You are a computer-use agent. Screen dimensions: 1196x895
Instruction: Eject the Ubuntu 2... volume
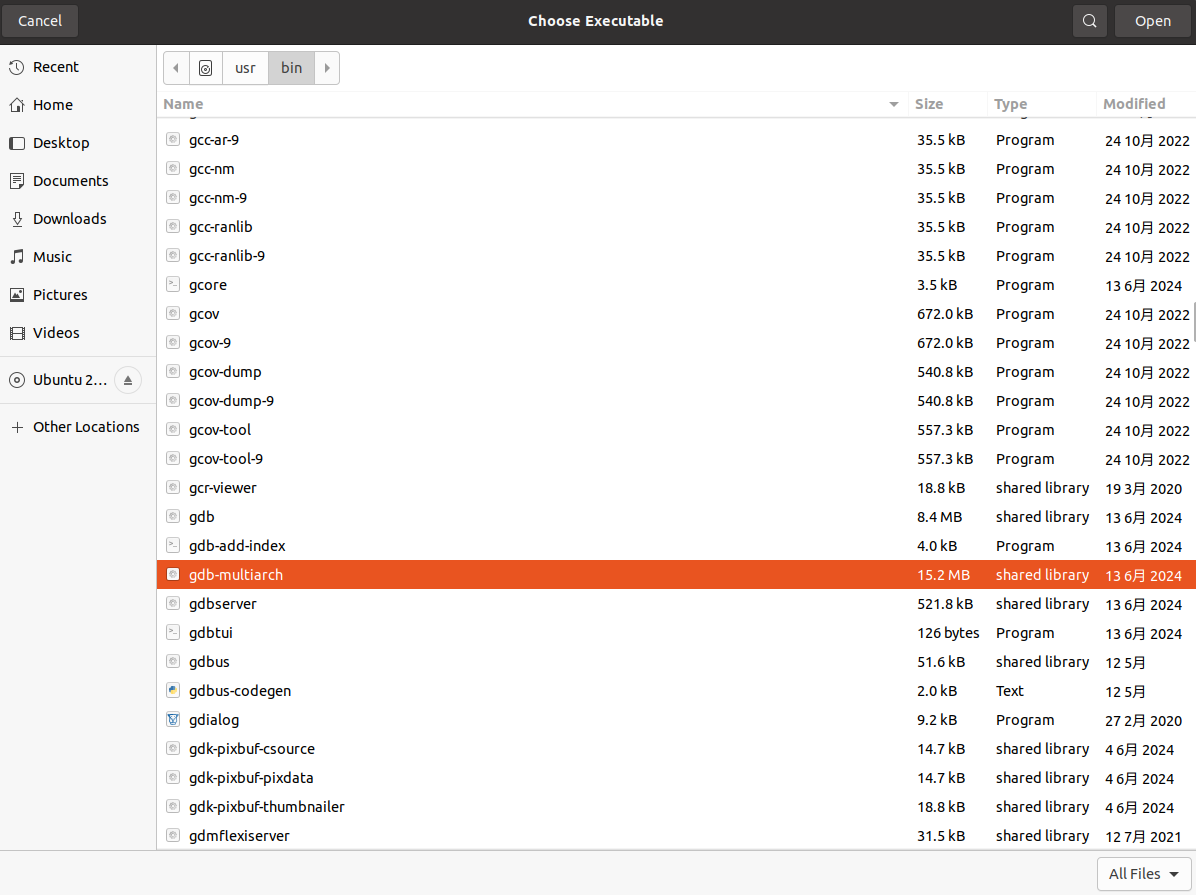point(128,380)
